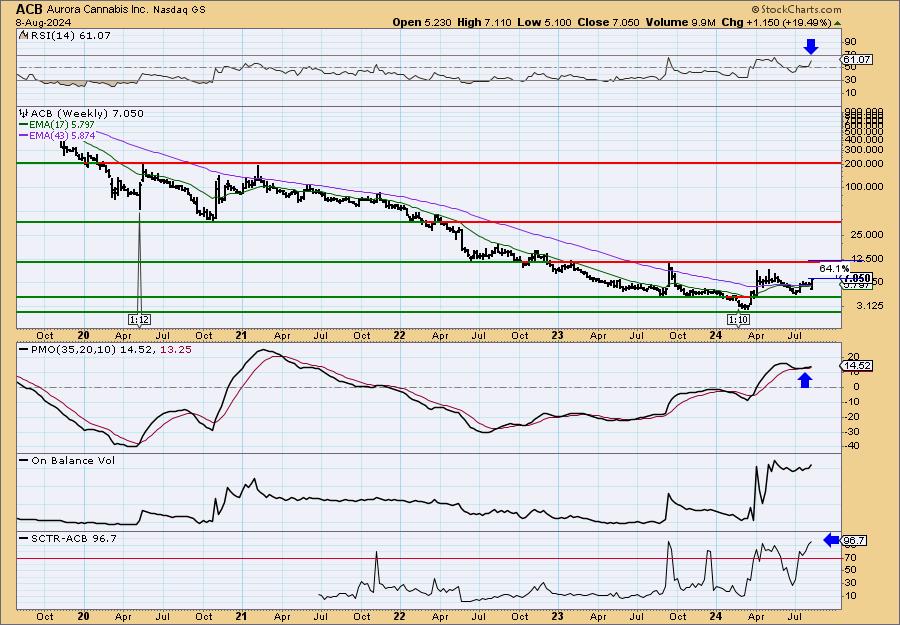The height and width of the screenshot is (625, 900).
Task: Select the EMA(17) 5.797 legend entry
Action: [x=61, y=125]
